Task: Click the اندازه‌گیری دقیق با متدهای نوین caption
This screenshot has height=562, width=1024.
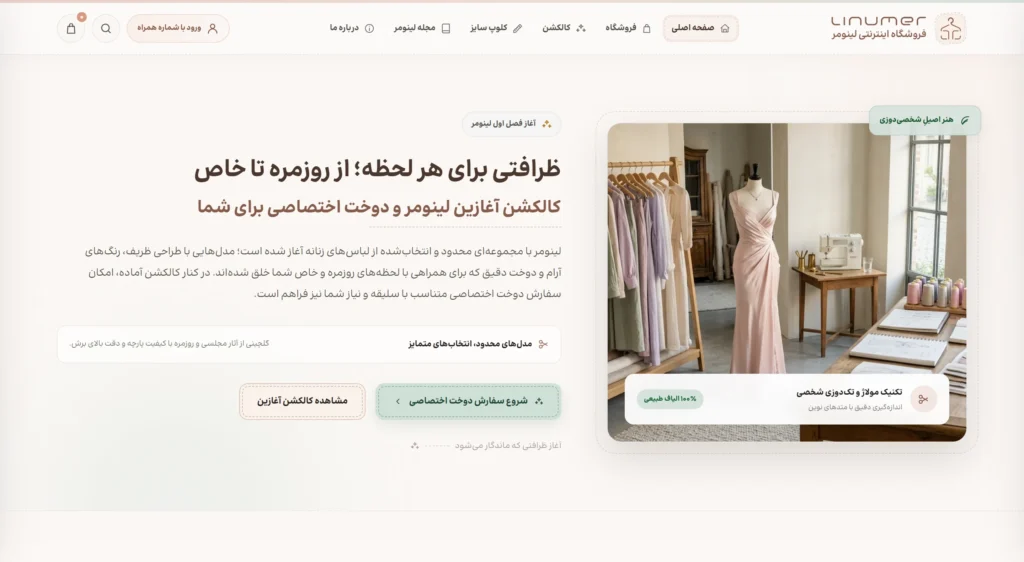Action: tap(855, 407)
